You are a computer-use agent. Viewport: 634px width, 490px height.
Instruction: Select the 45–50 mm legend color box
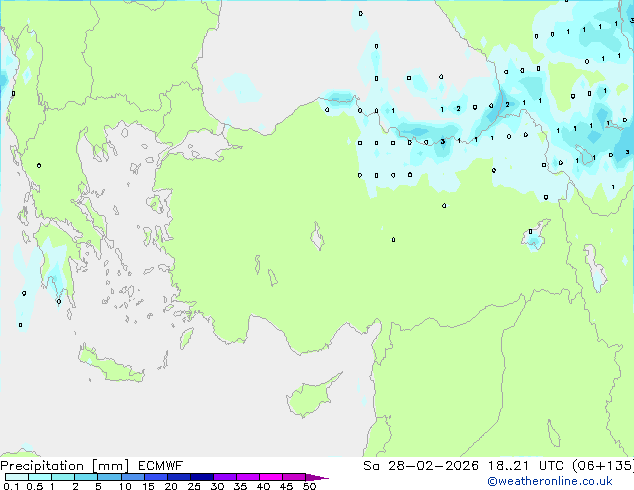click(294, 477)
